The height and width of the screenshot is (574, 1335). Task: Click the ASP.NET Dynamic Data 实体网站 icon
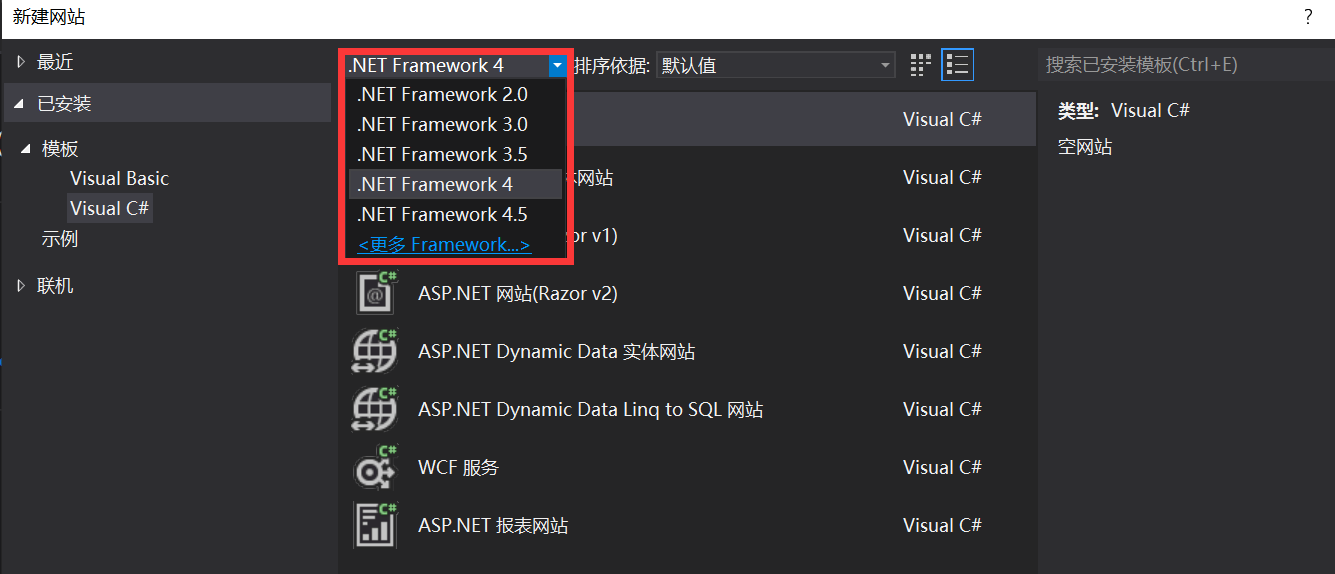click(x=376, y=352)
